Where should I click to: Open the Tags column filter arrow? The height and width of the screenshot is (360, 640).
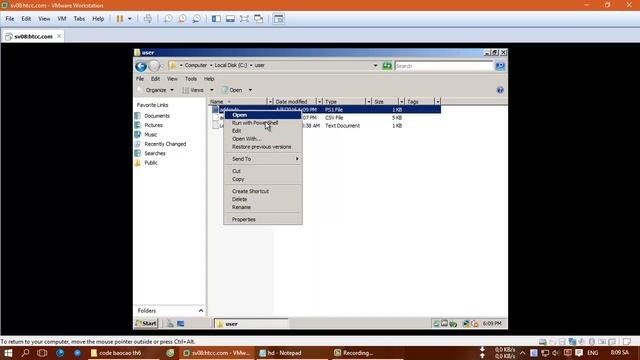438,101
